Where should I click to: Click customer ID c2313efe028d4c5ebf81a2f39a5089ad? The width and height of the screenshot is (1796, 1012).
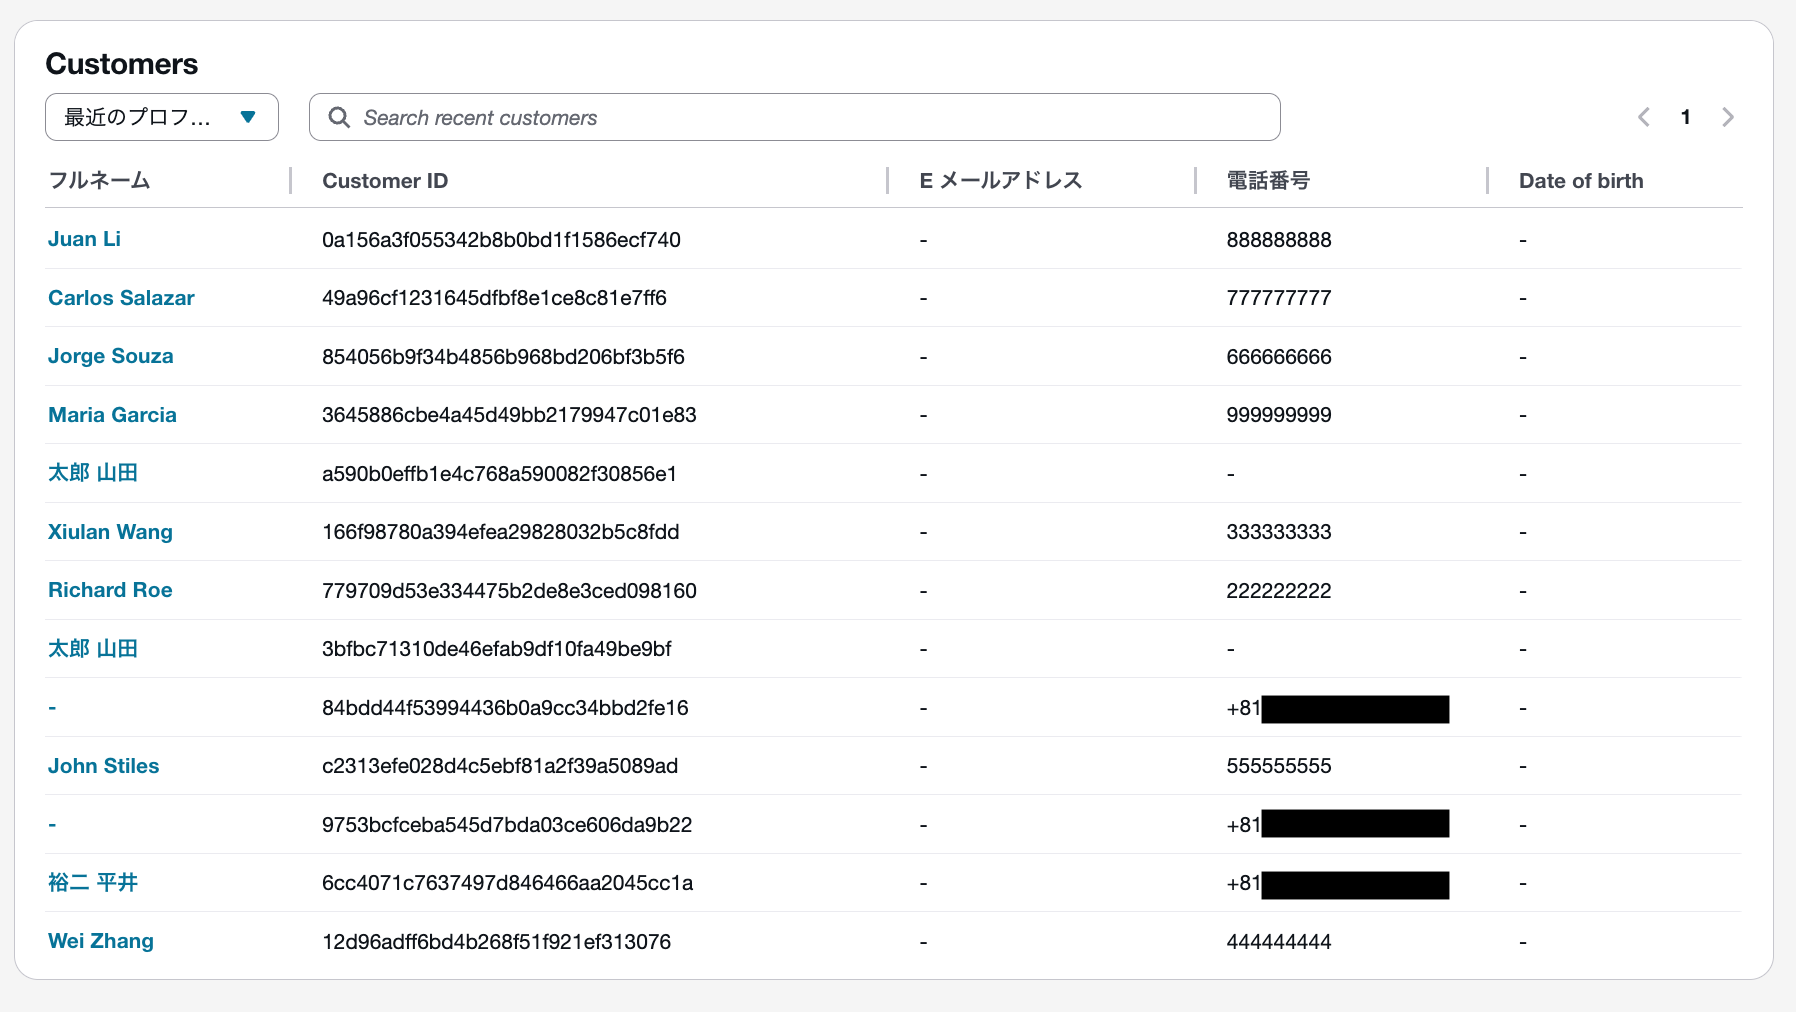(500, 766)
